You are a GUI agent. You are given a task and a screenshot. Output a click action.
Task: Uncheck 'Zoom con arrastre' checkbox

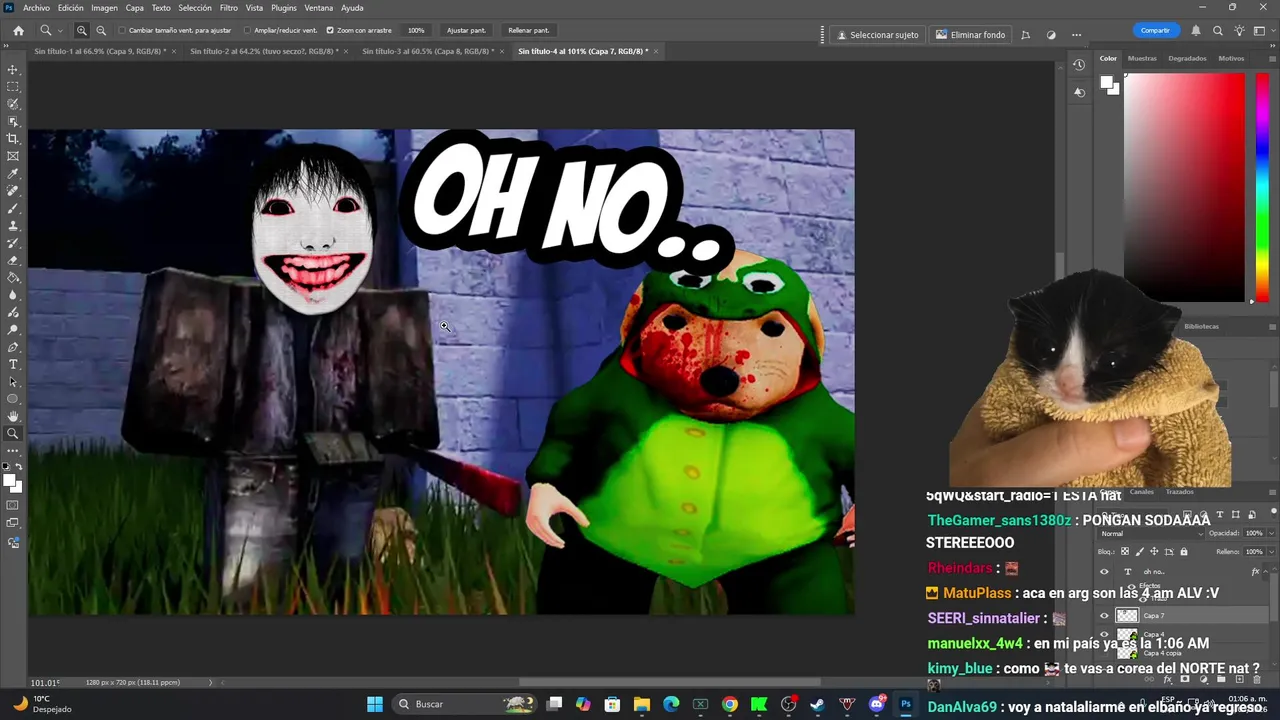330,31
